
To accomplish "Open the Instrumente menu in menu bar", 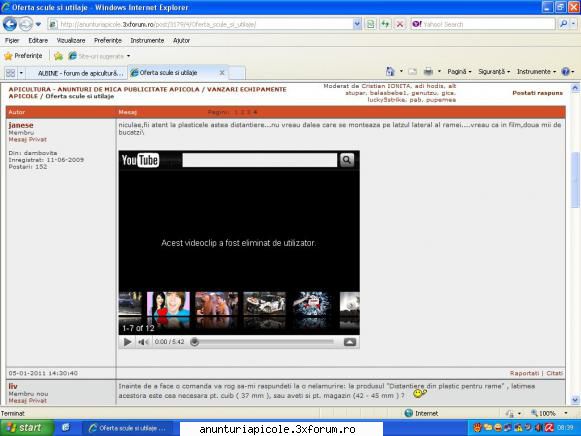I will click(147, 40).
